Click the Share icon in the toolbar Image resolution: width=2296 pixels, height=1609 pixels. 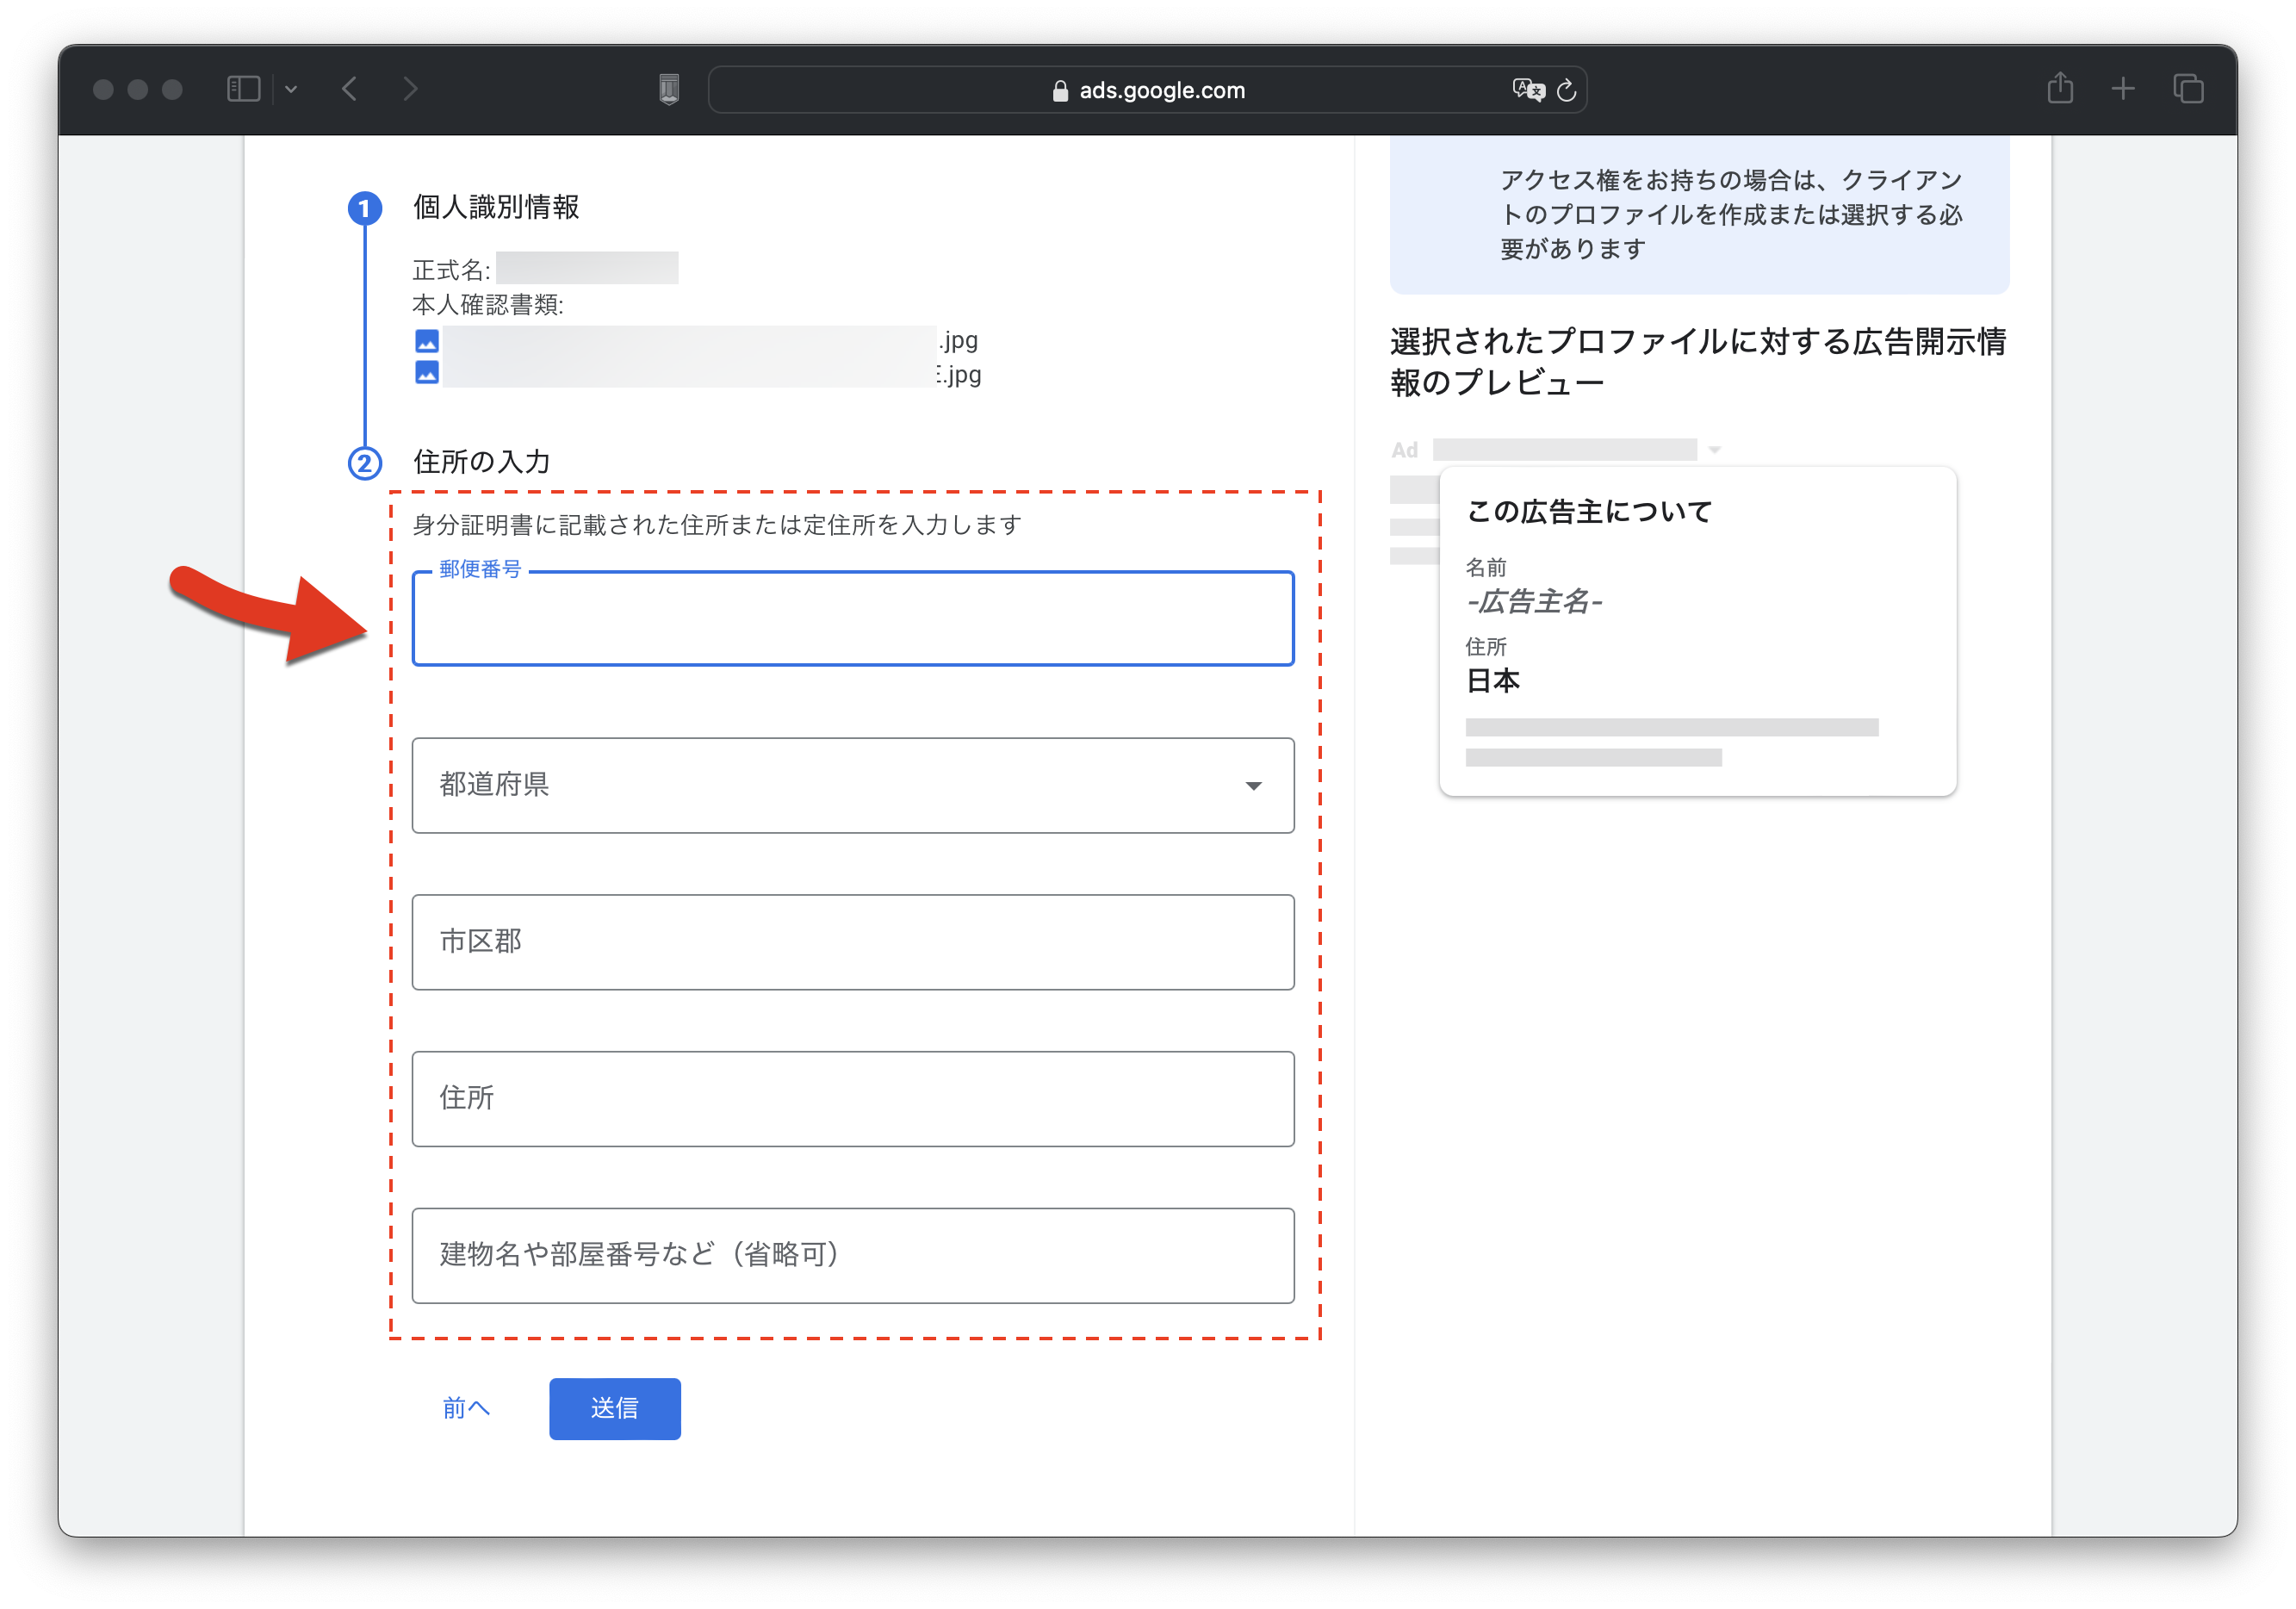point(2060,89)
